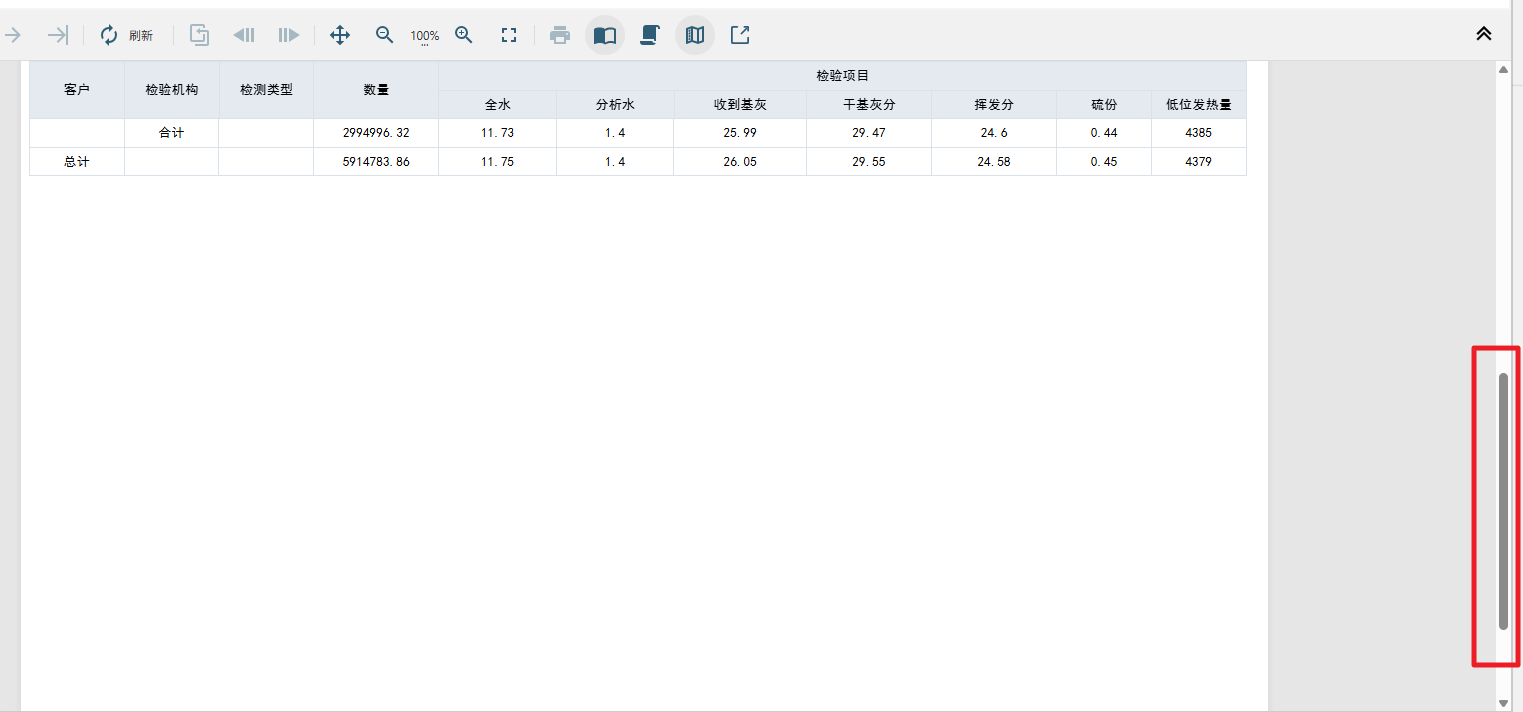Screen dimensions: 1523x712
Task: Toggle the open-book page view
Action: tap(605, 35)
